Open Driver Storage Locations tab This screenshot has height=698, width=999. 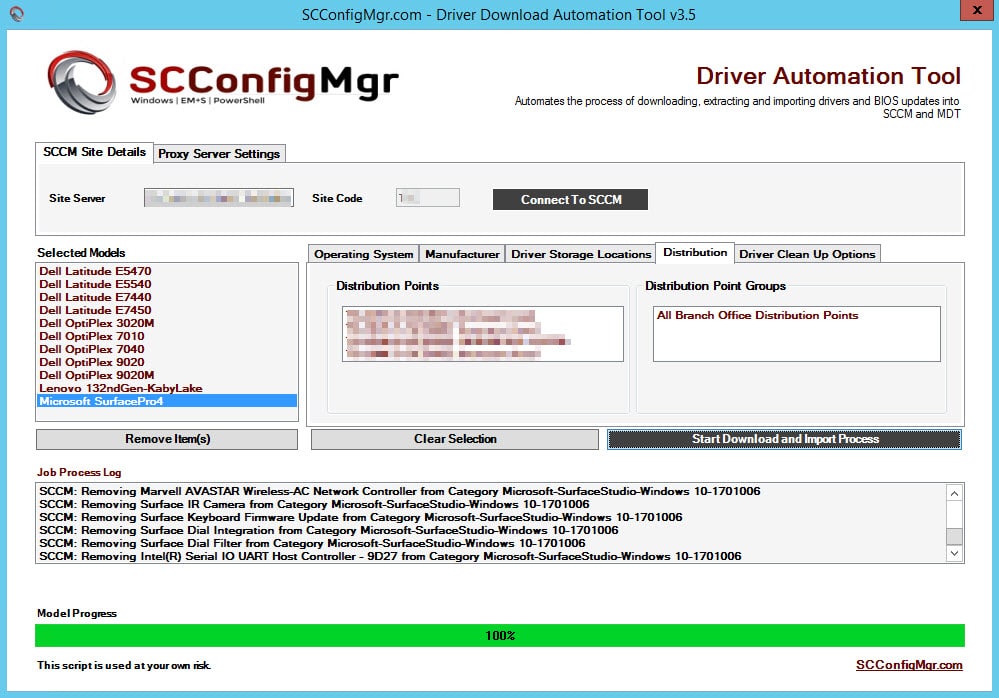[x=581, y=254]
